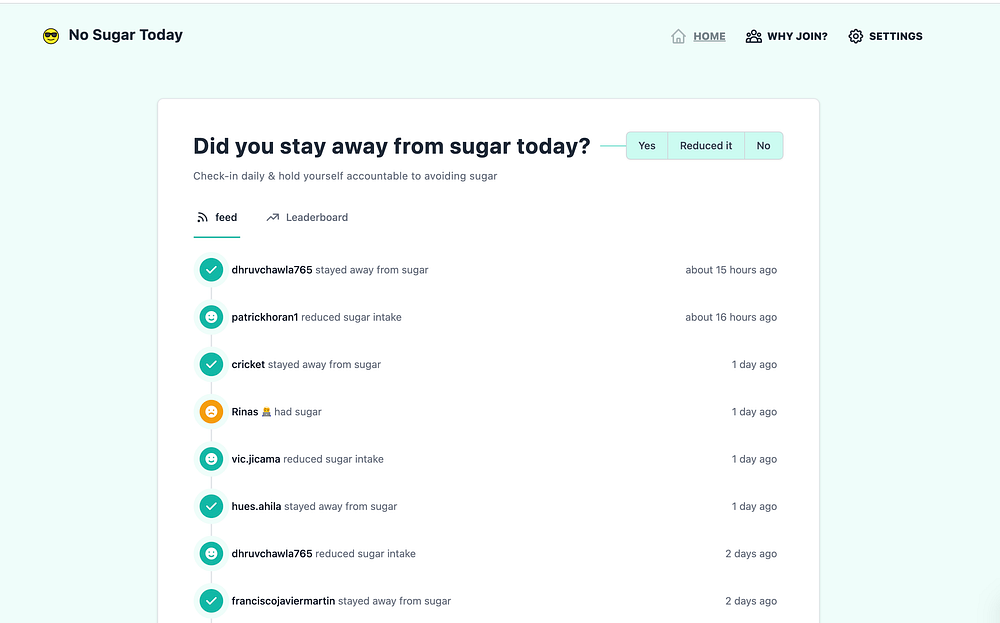Select the Yes check-in option

tap(647, 146)
